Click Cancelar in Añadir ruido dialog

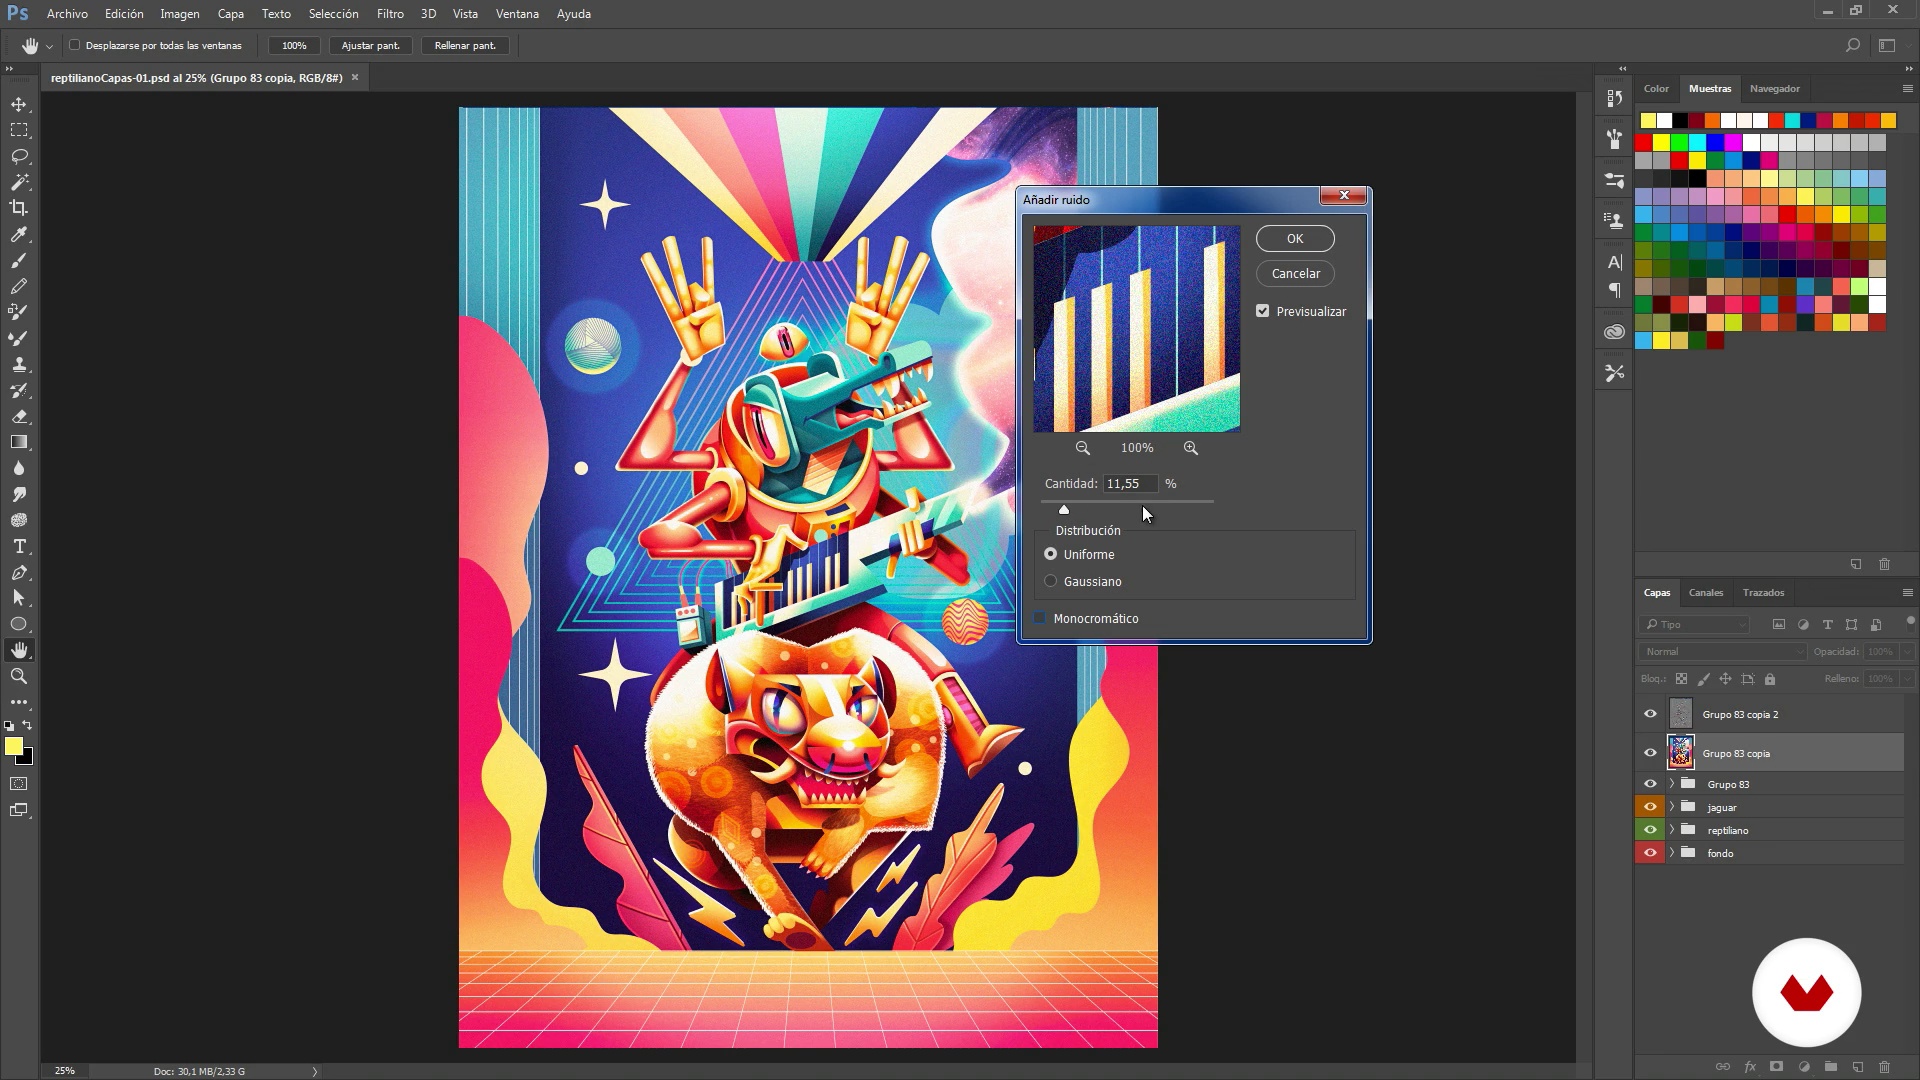tap(1295, 273)
